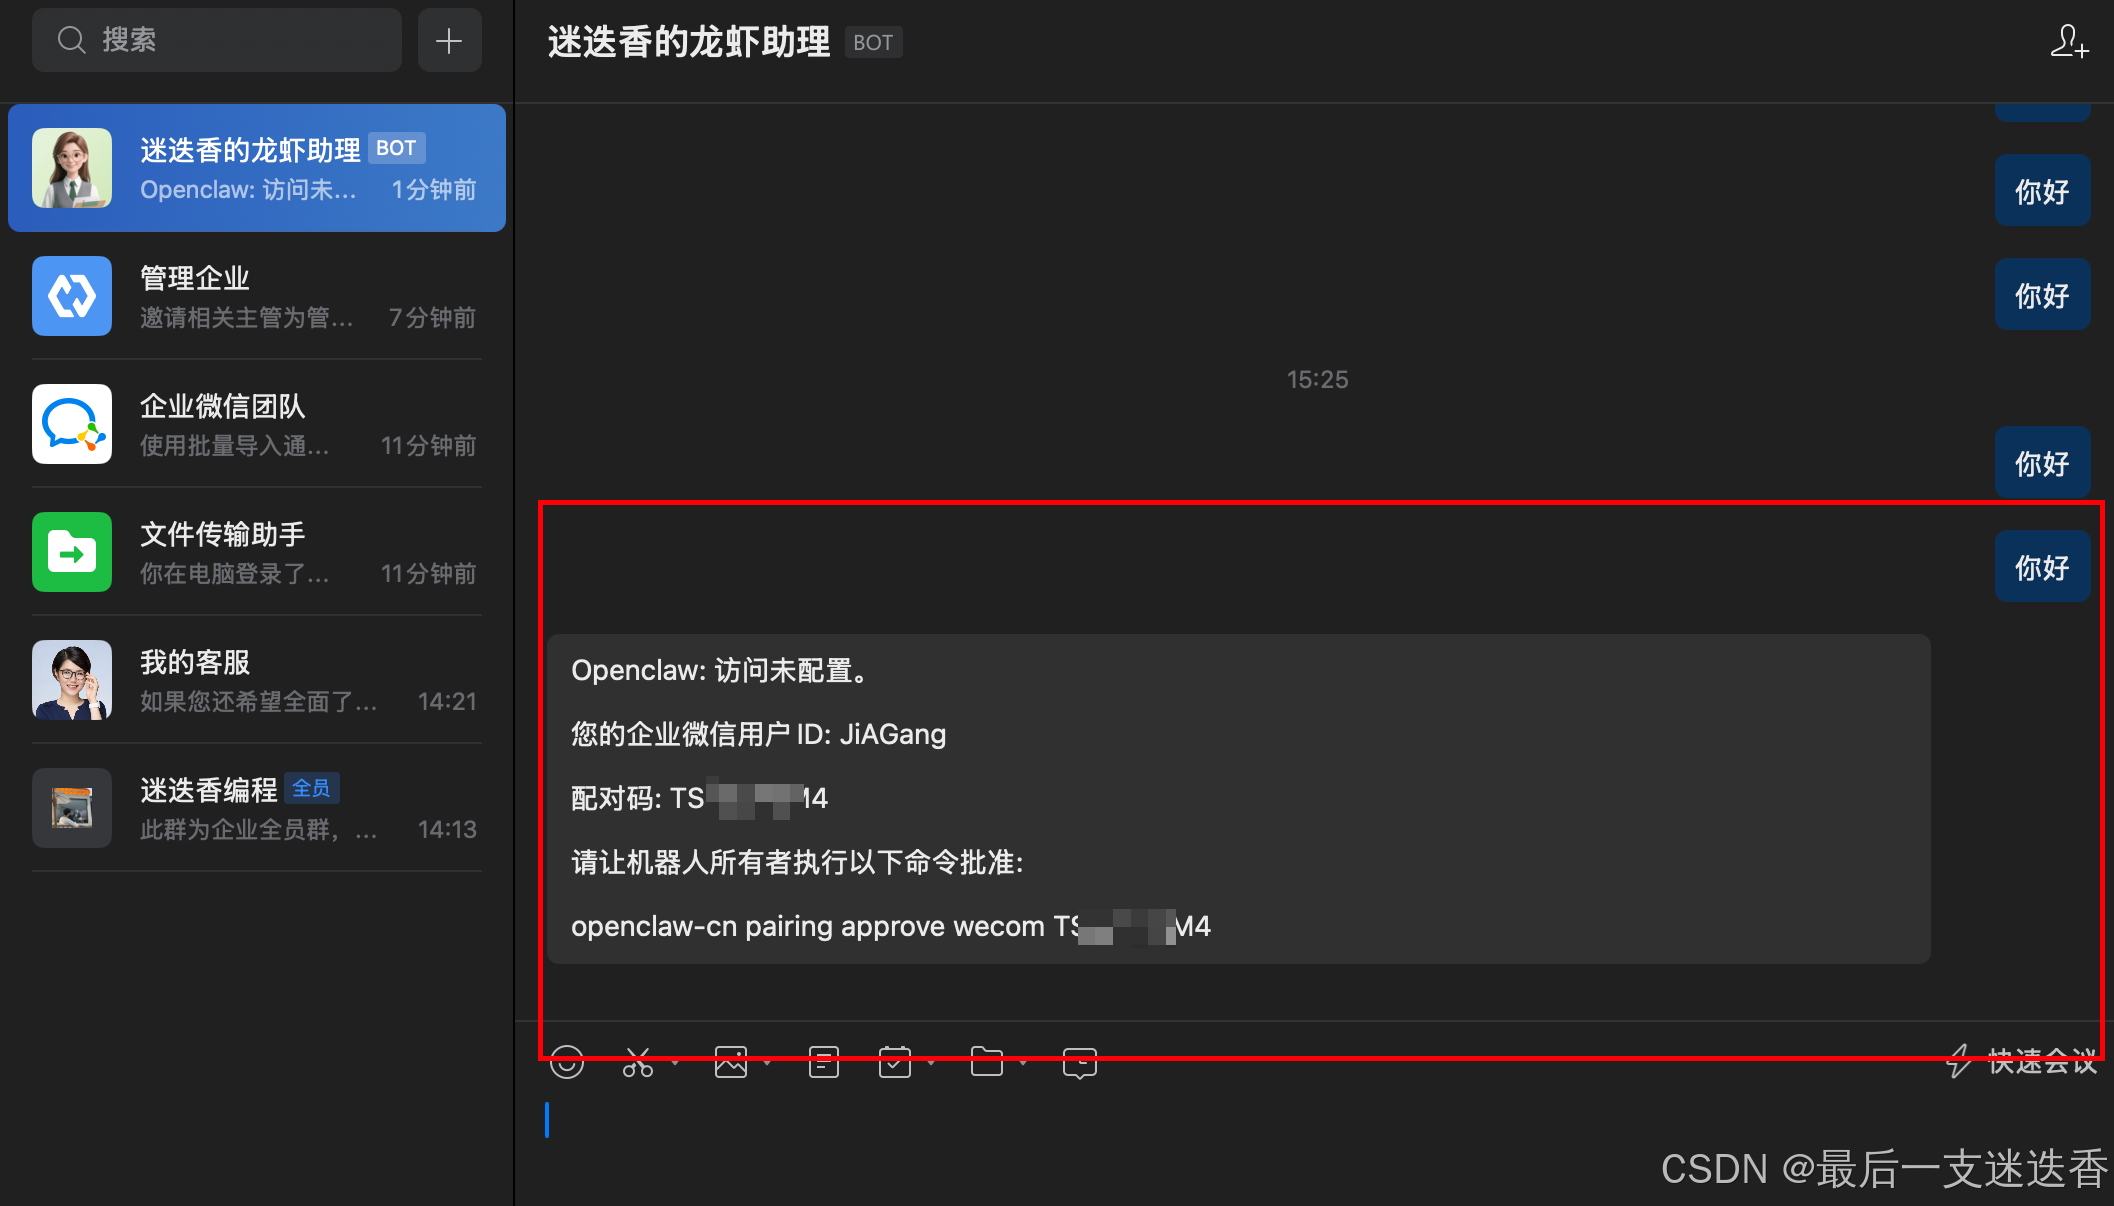Open the emoji picker icon

pos(567,1062)
